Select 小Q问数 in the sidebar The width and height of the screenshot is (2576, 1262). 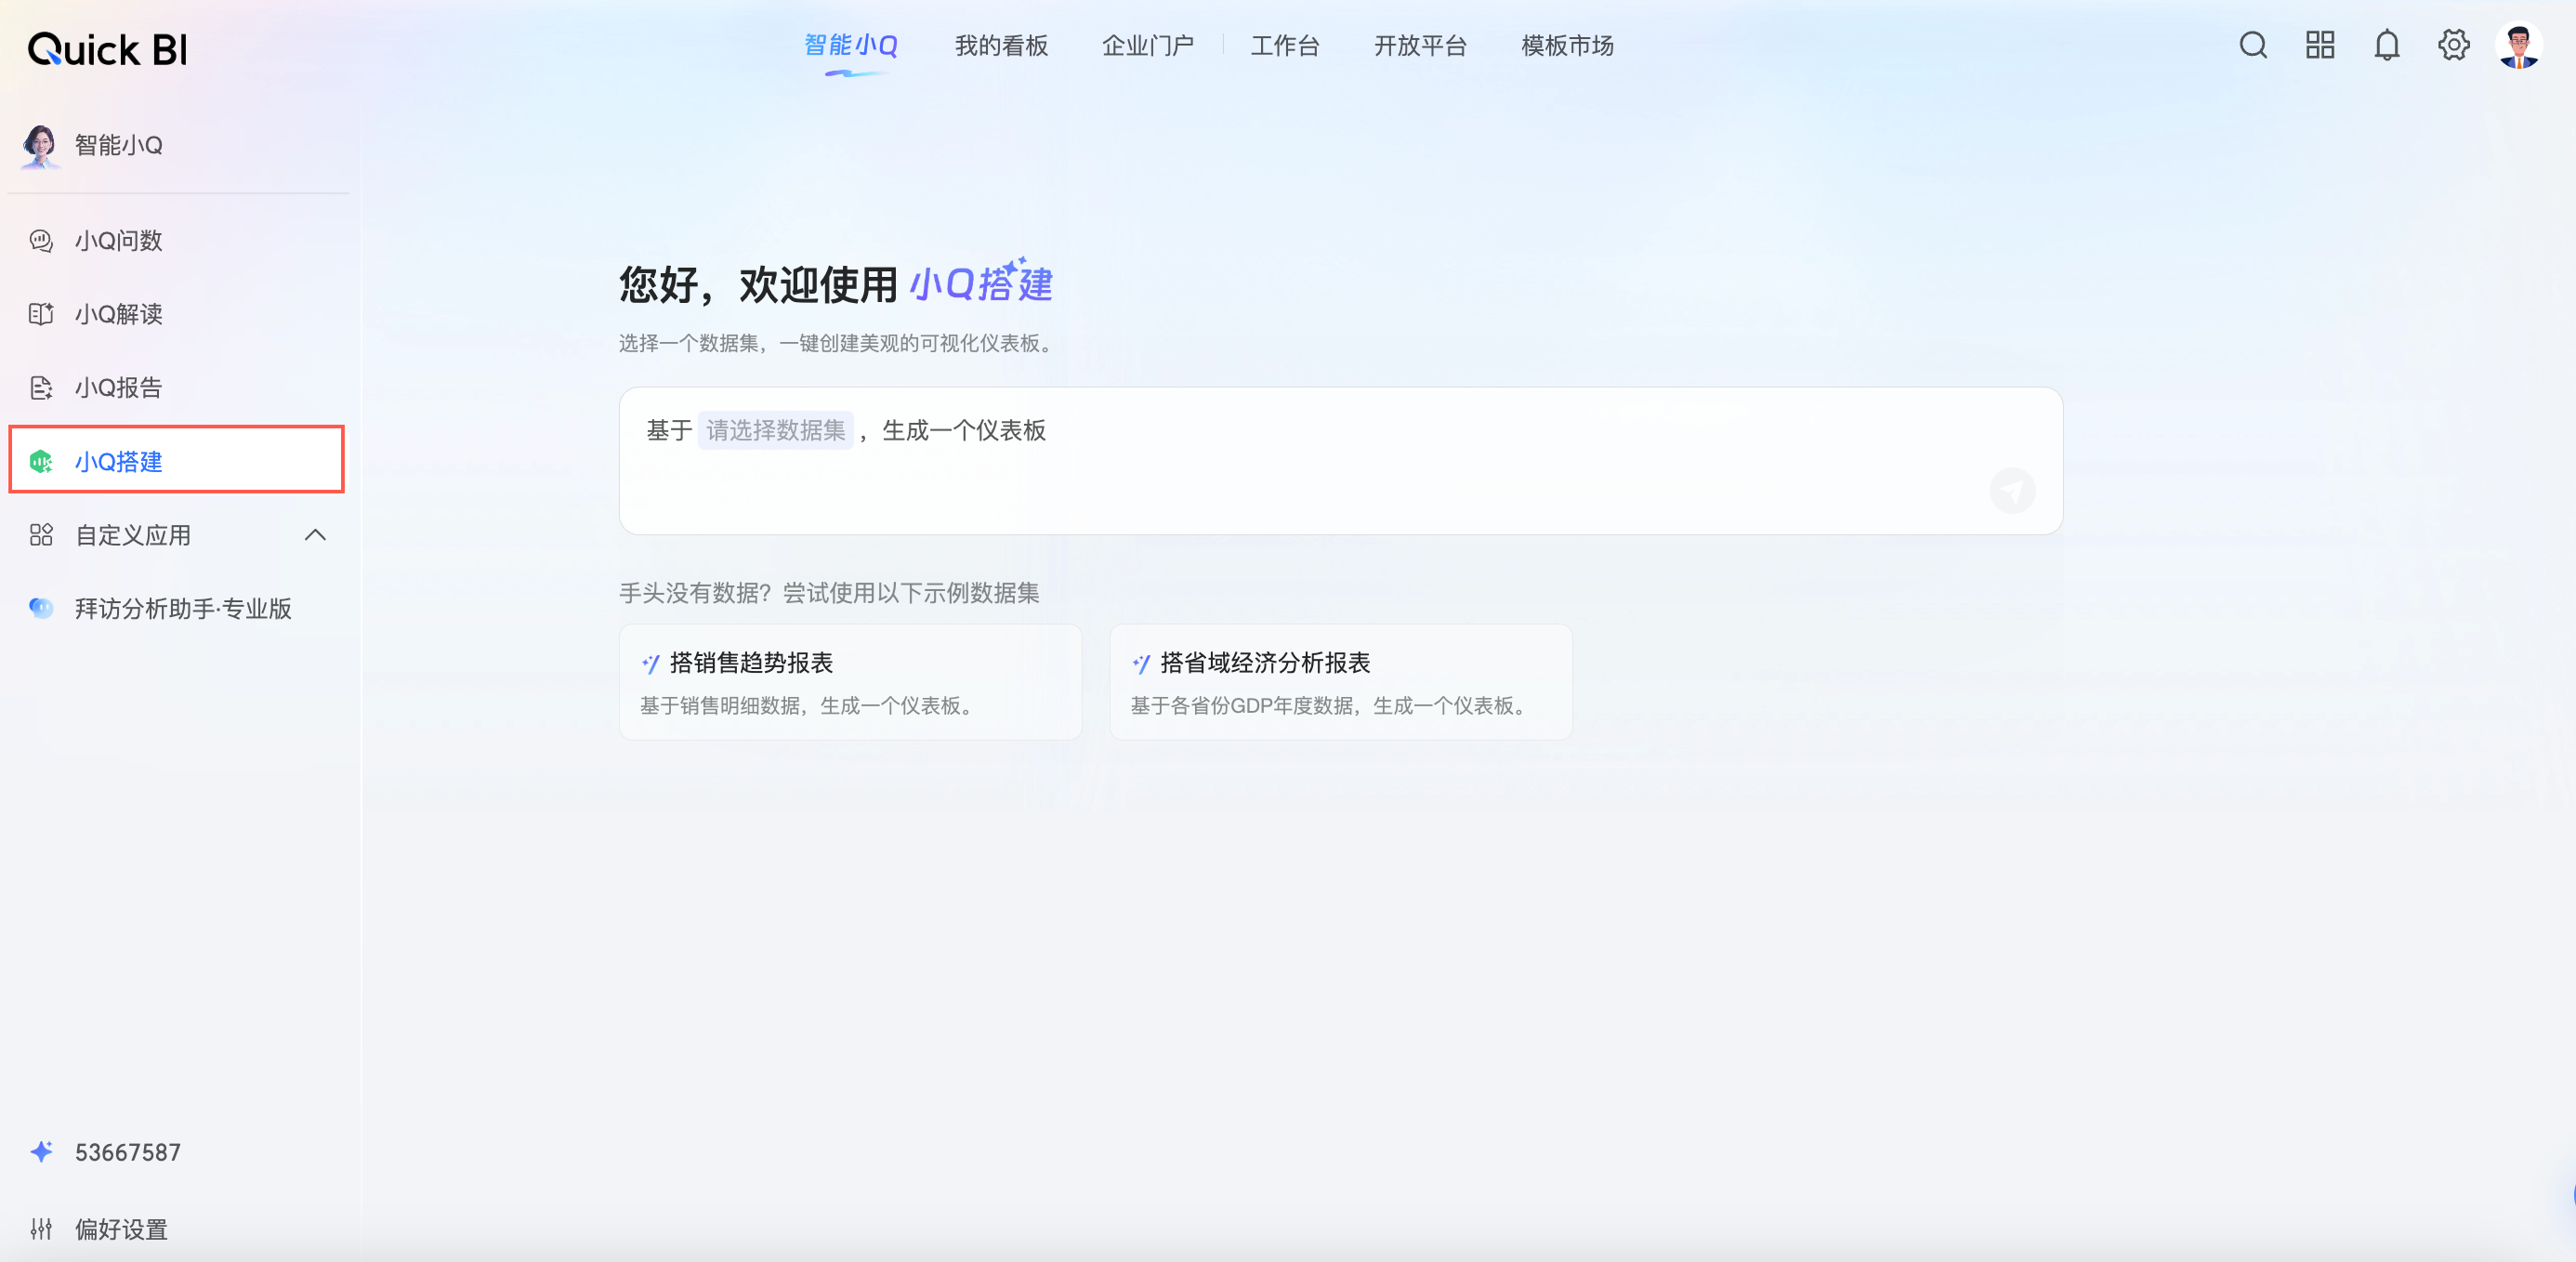pos(177,240)
